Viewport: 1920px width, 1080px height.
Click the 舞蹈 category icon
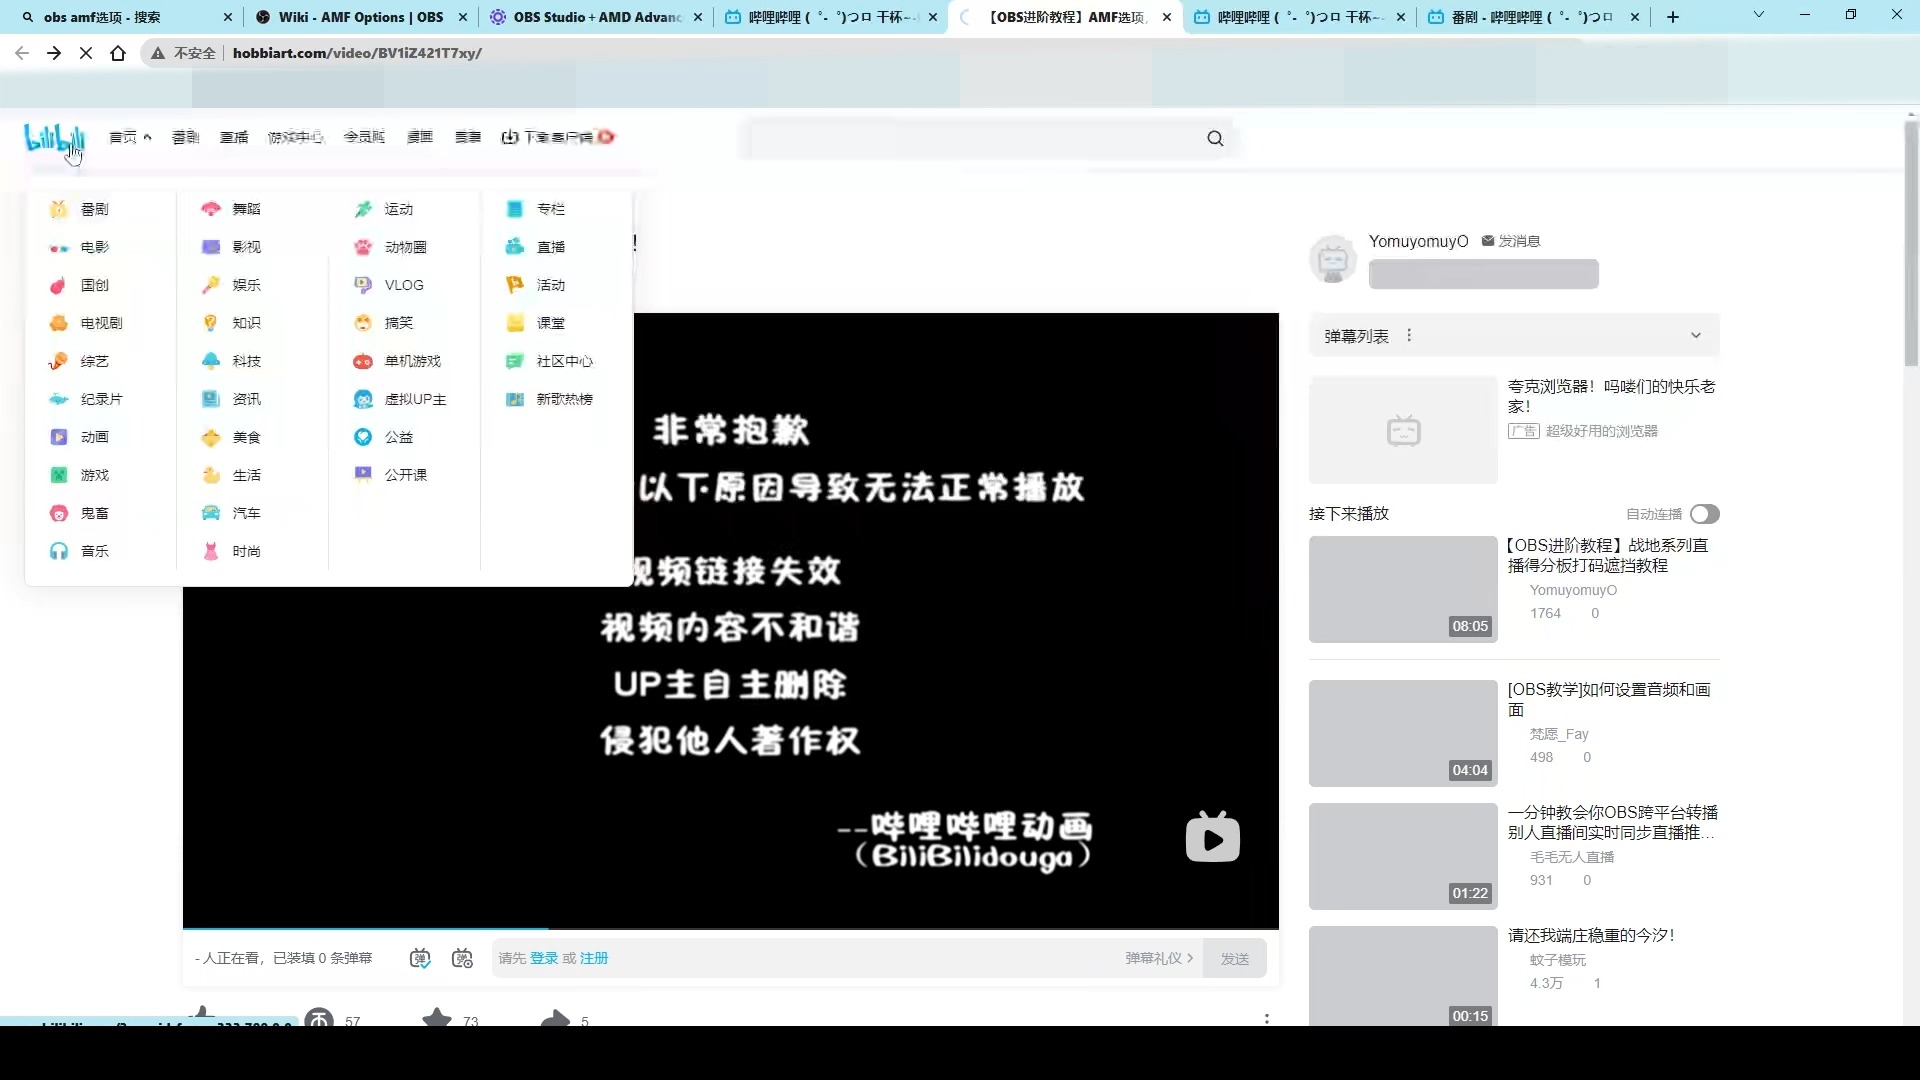coord(211,209)
